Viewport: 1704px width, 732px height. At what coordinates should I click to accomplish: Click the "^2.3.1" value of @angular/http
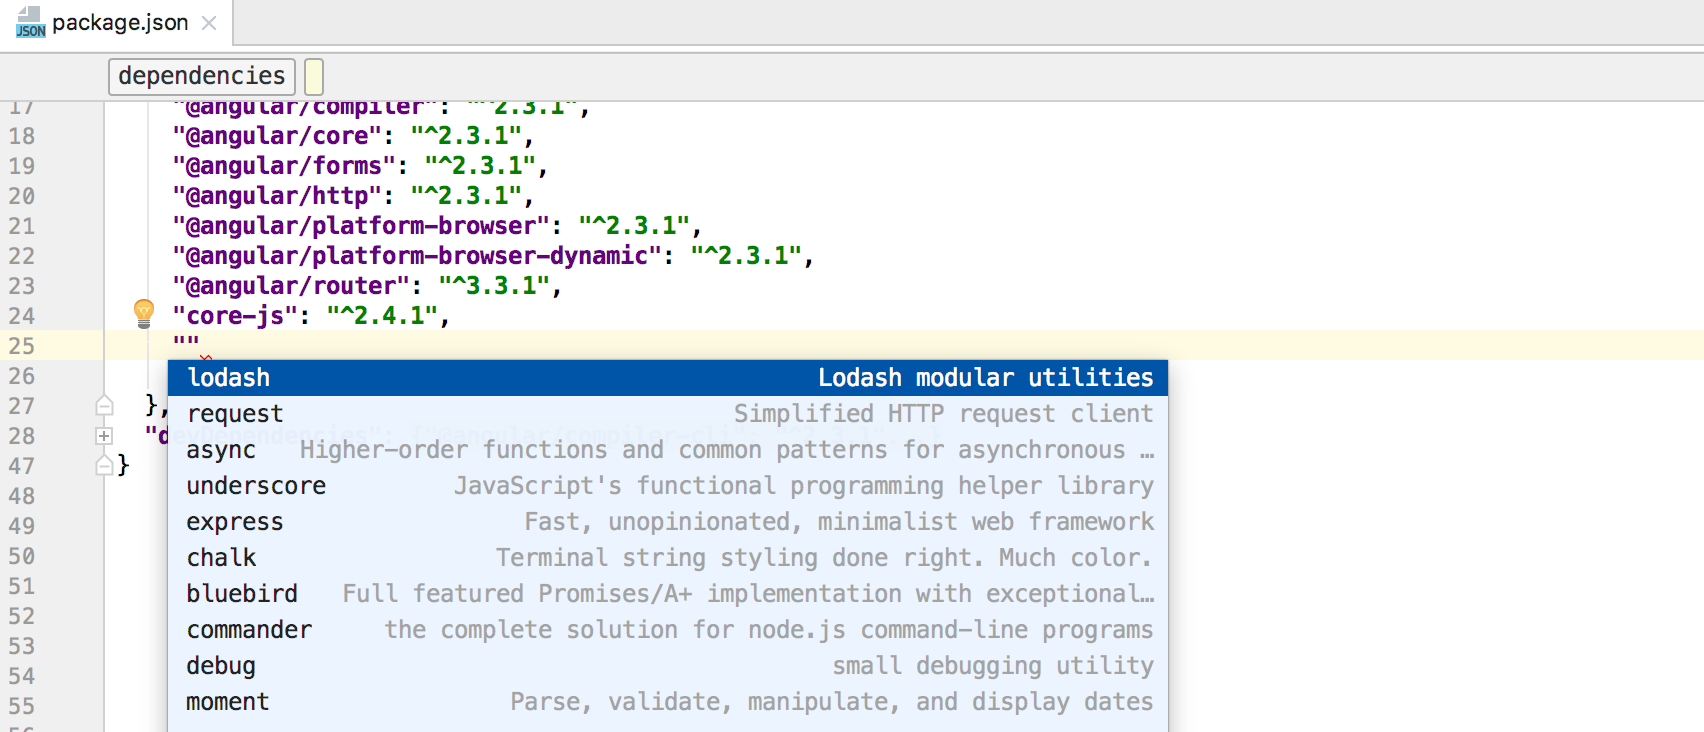[466, 196]
